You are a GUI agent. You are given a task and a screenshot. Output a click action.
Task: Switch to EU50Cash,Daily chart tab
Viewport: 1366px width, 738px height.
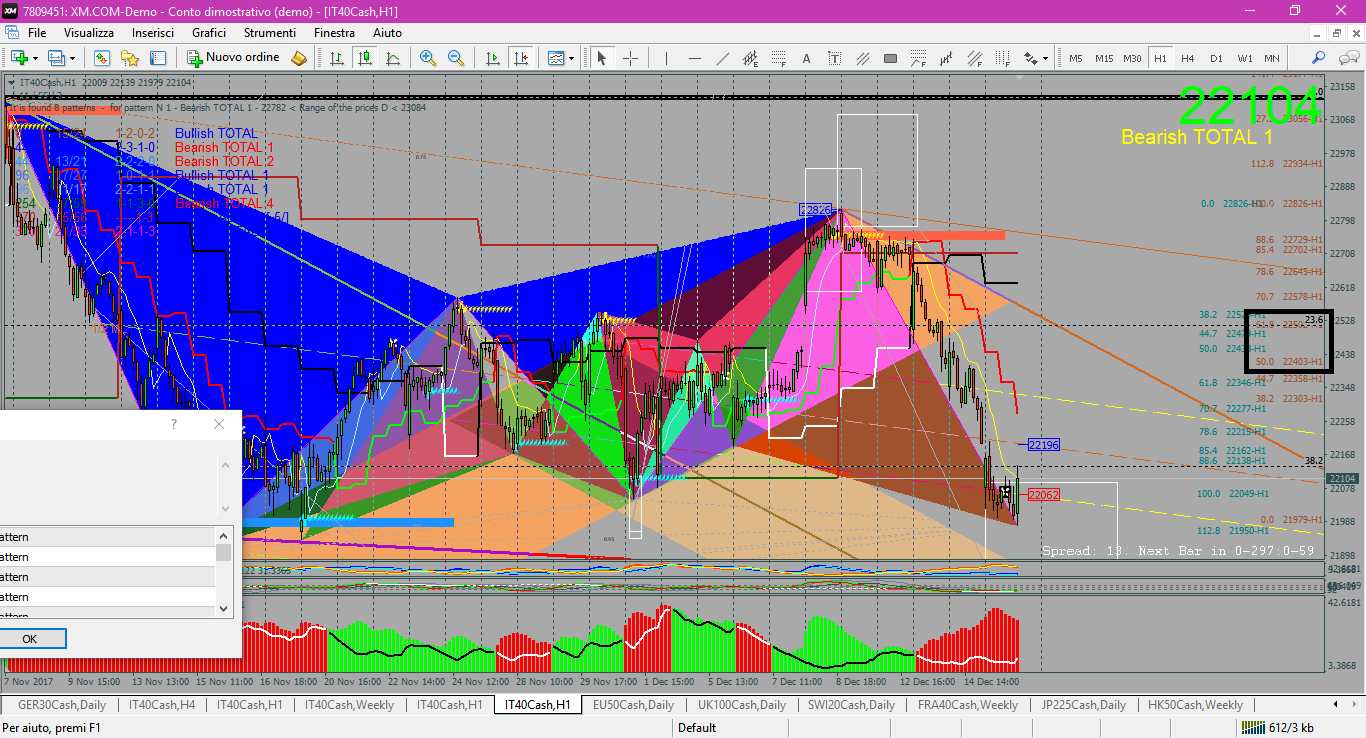click(x=633, y=705)
